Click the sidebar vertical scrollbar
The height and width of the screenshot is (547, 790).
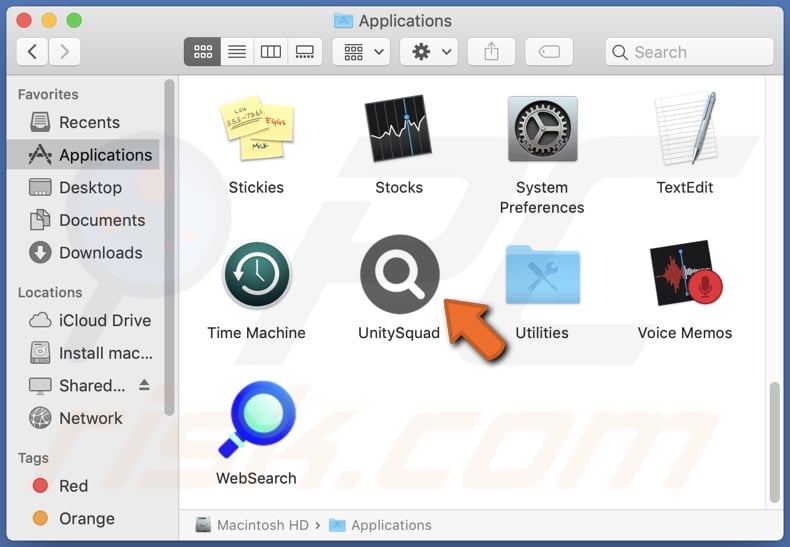(169, 247)
